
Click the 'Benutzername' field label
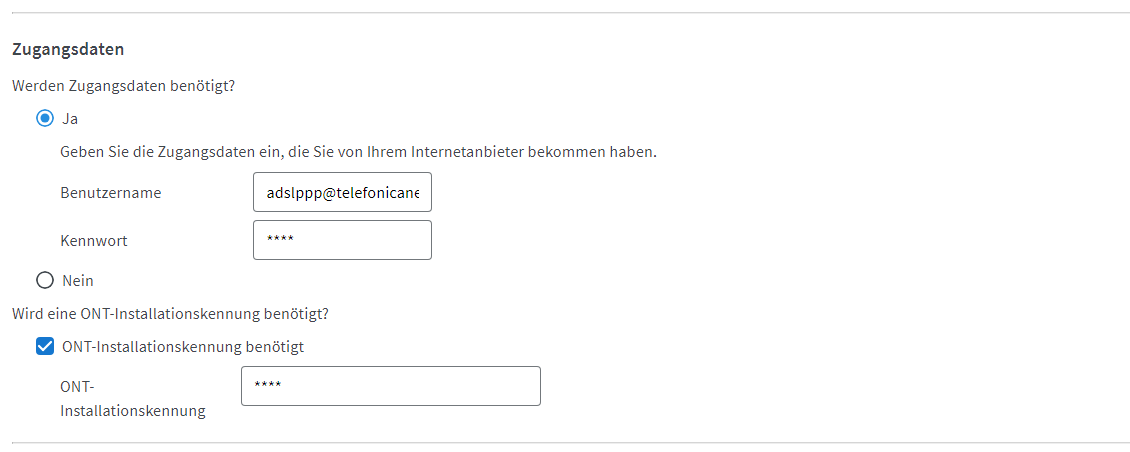(111, 192)
